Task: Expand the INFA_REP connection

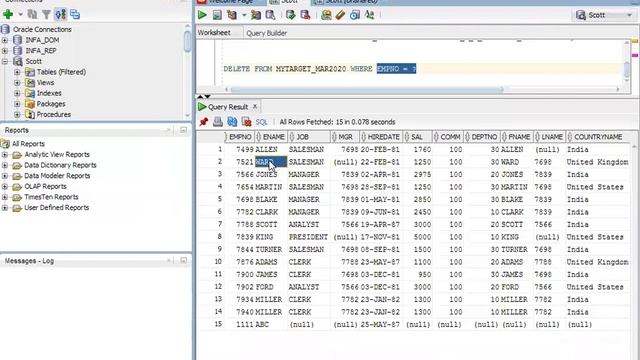Action: click(x=5, y=51)
